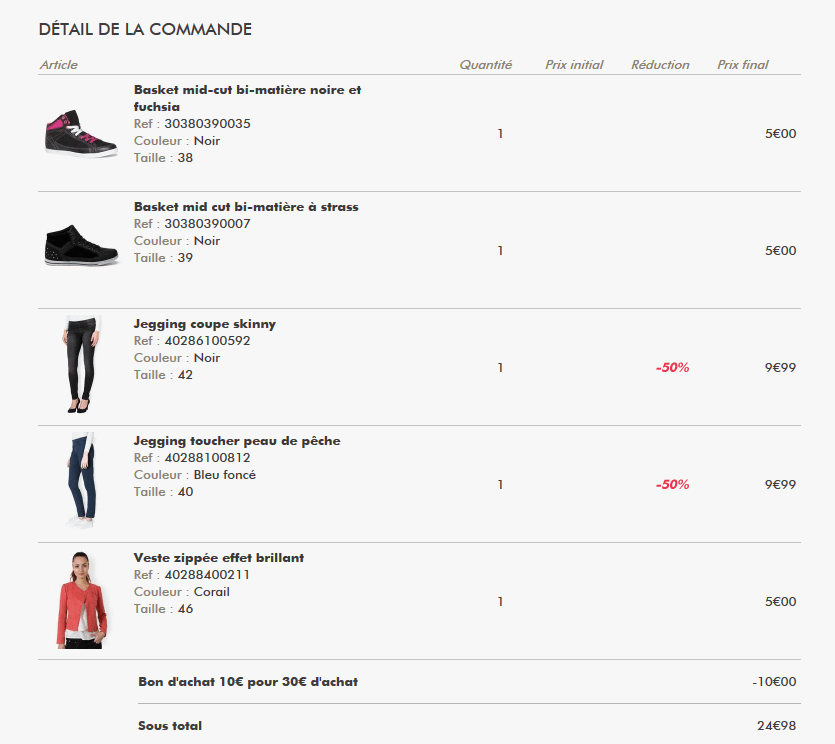835x744 pixels.
Task: Click the 'Article' column header
Action: point(59,65)
